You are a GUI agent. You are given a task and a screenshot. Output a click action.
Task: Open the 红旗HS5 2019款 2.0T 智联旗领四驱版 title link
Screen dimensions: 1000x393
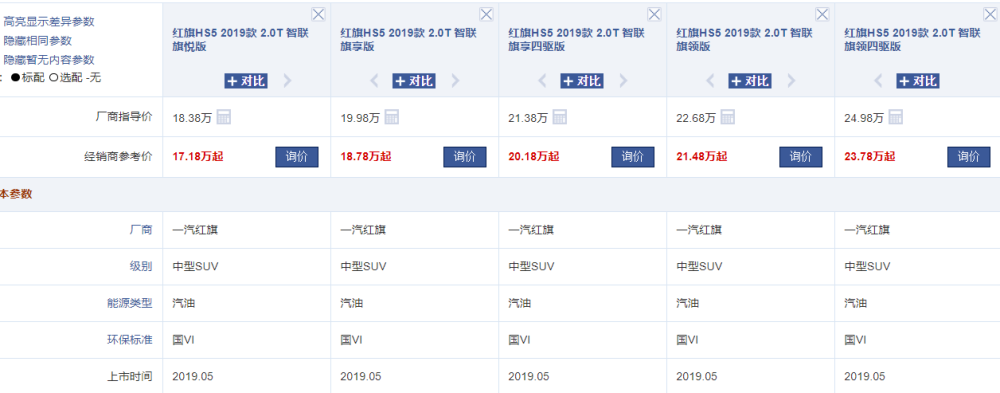(x=913, y=40)
